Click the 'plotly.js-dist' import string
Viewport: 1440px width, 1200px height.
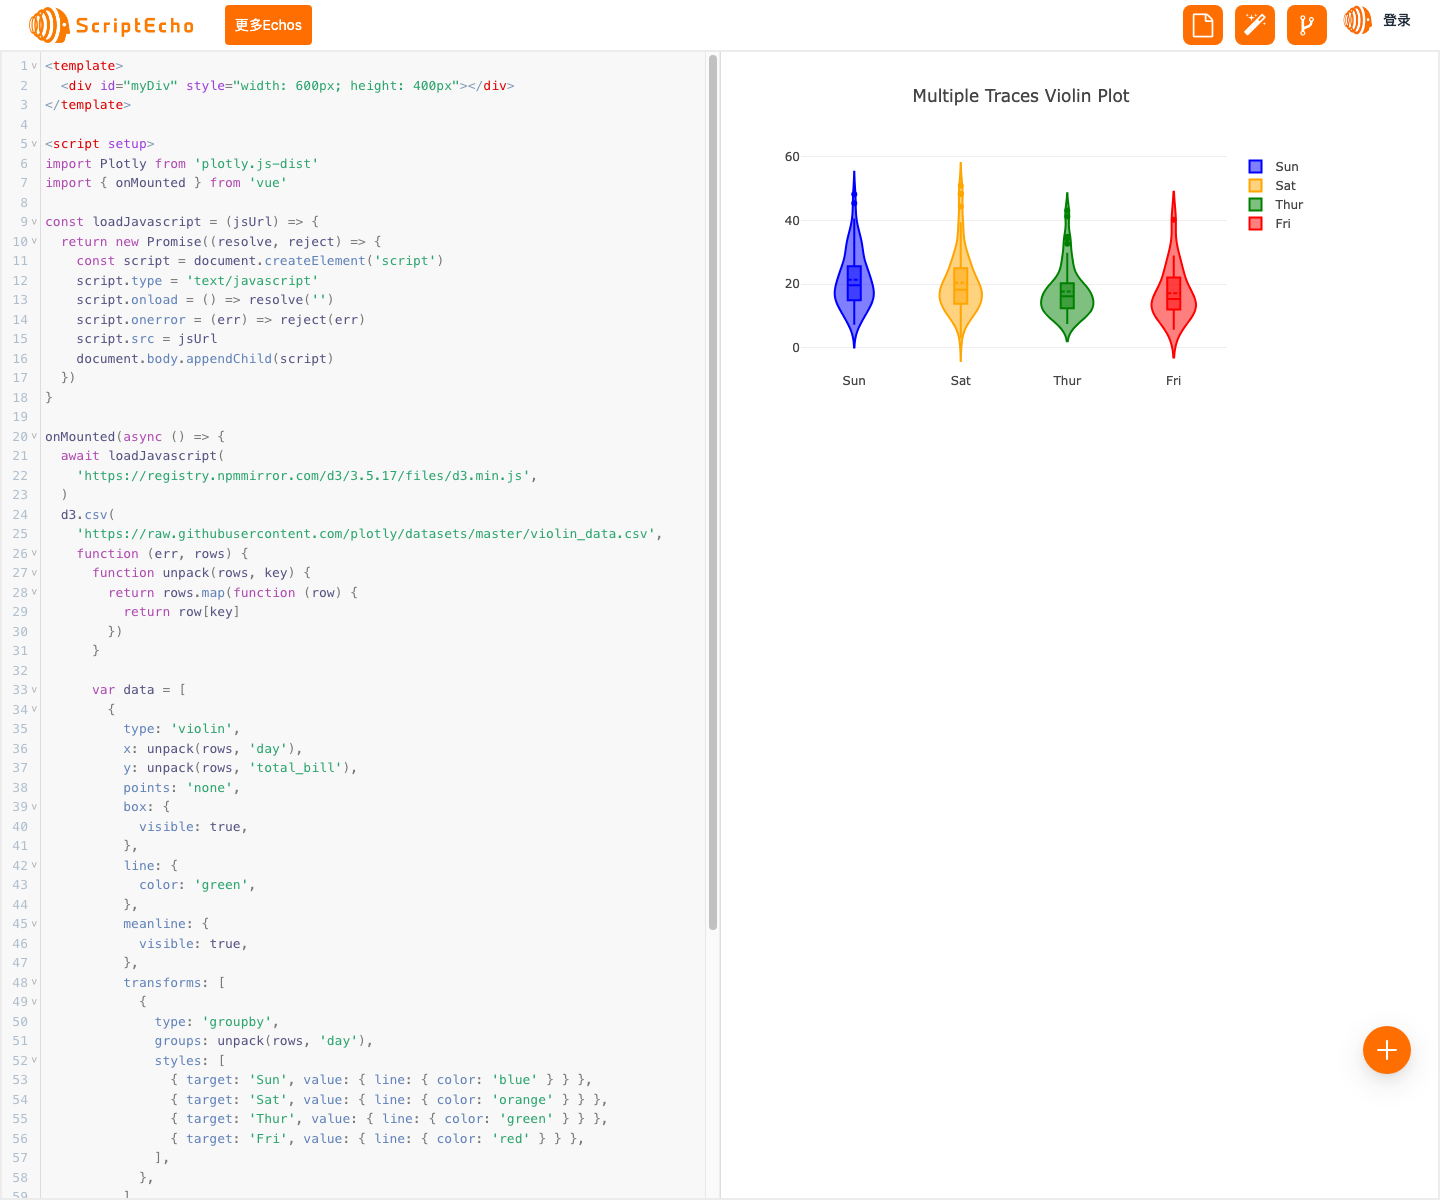(256, 164)
